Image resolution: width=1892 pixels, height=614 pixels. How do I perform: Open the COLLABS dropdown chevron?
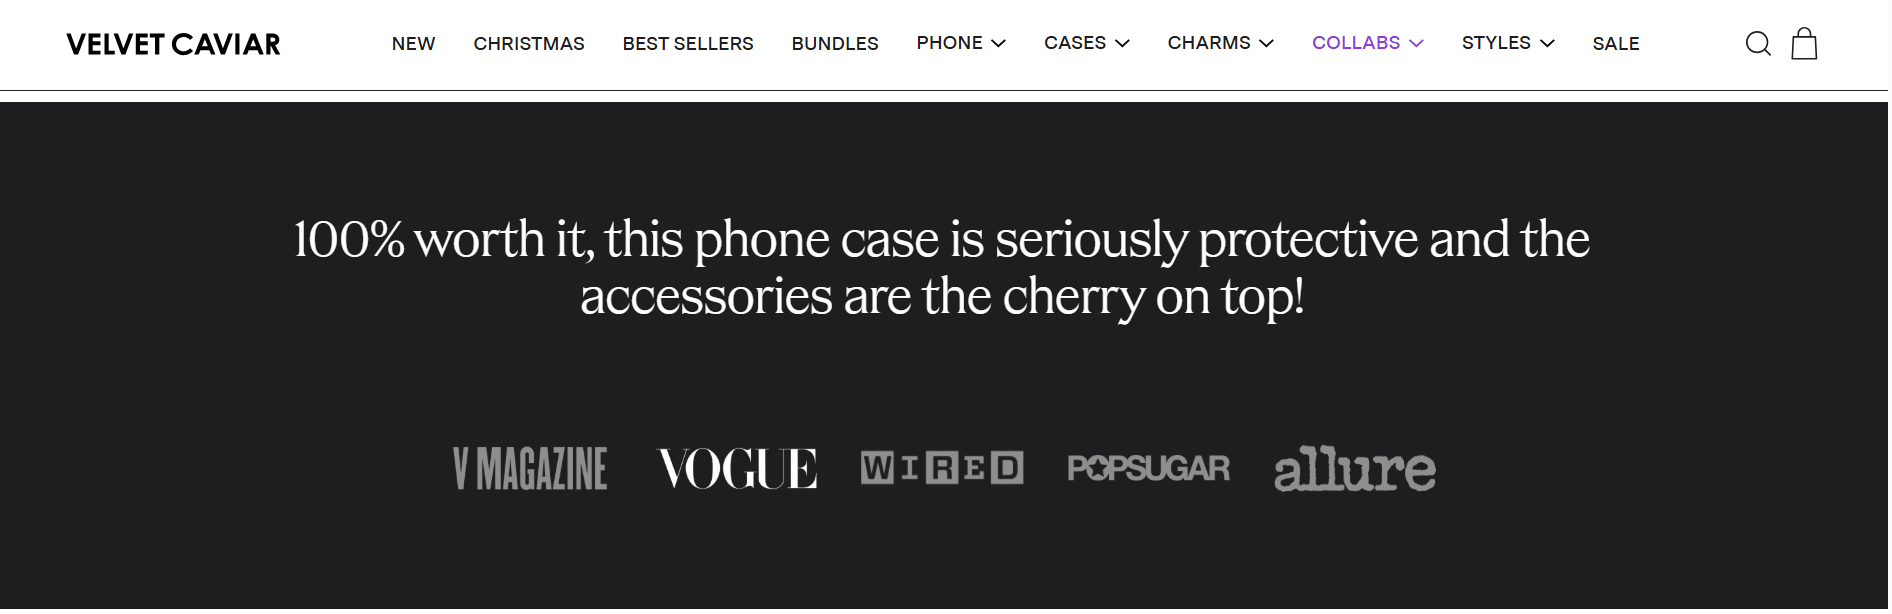1416,43
